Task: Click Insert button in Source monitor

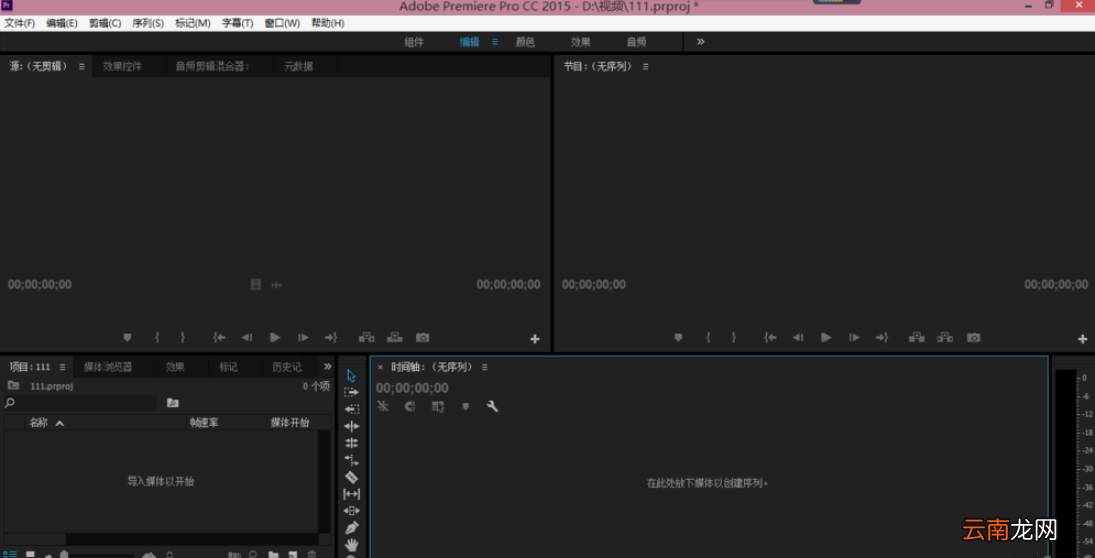Action: coord(367,337)
